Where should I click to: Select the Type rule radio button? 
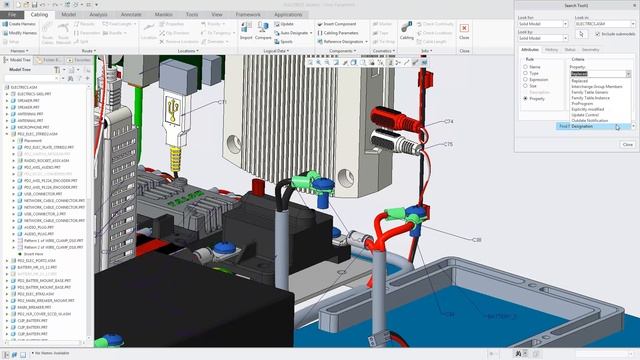tap(526, 73)
